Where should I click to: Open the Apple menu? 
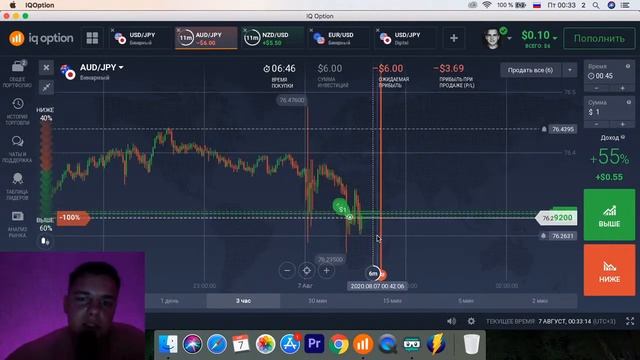[13, 5]
